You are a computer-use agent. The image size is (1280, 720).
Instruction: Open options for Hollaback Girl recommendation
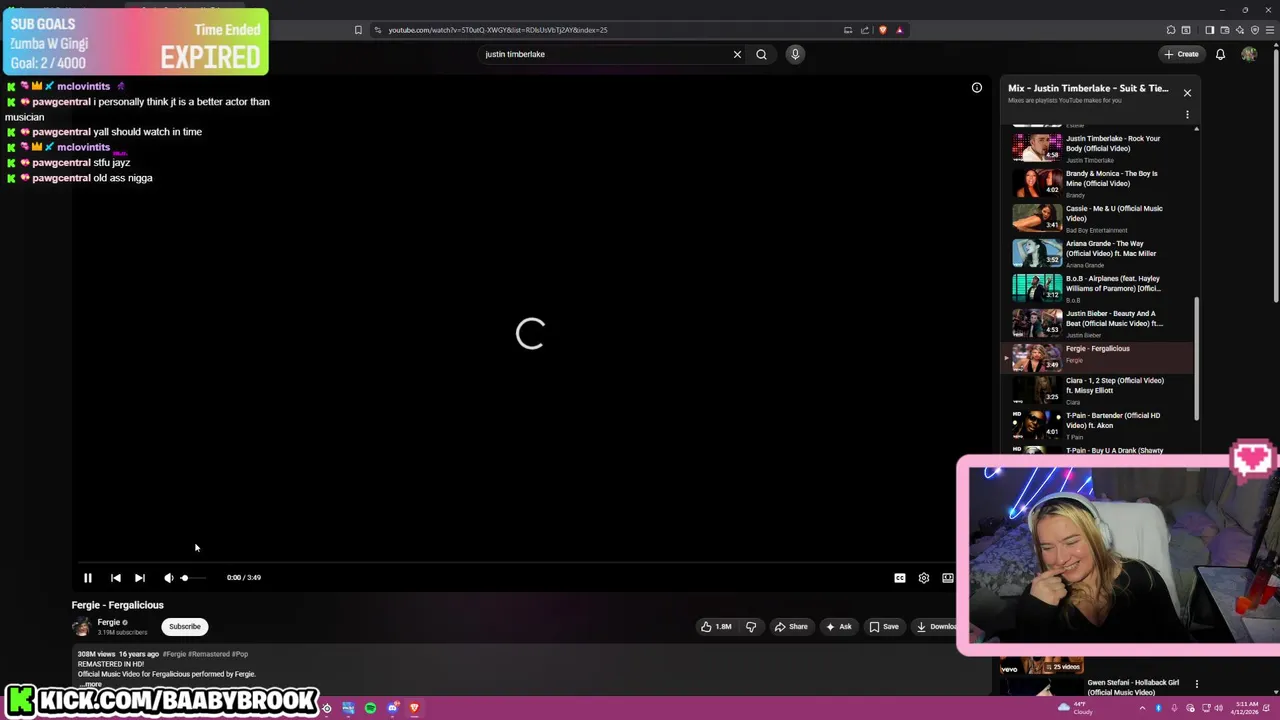point(1197,684)
